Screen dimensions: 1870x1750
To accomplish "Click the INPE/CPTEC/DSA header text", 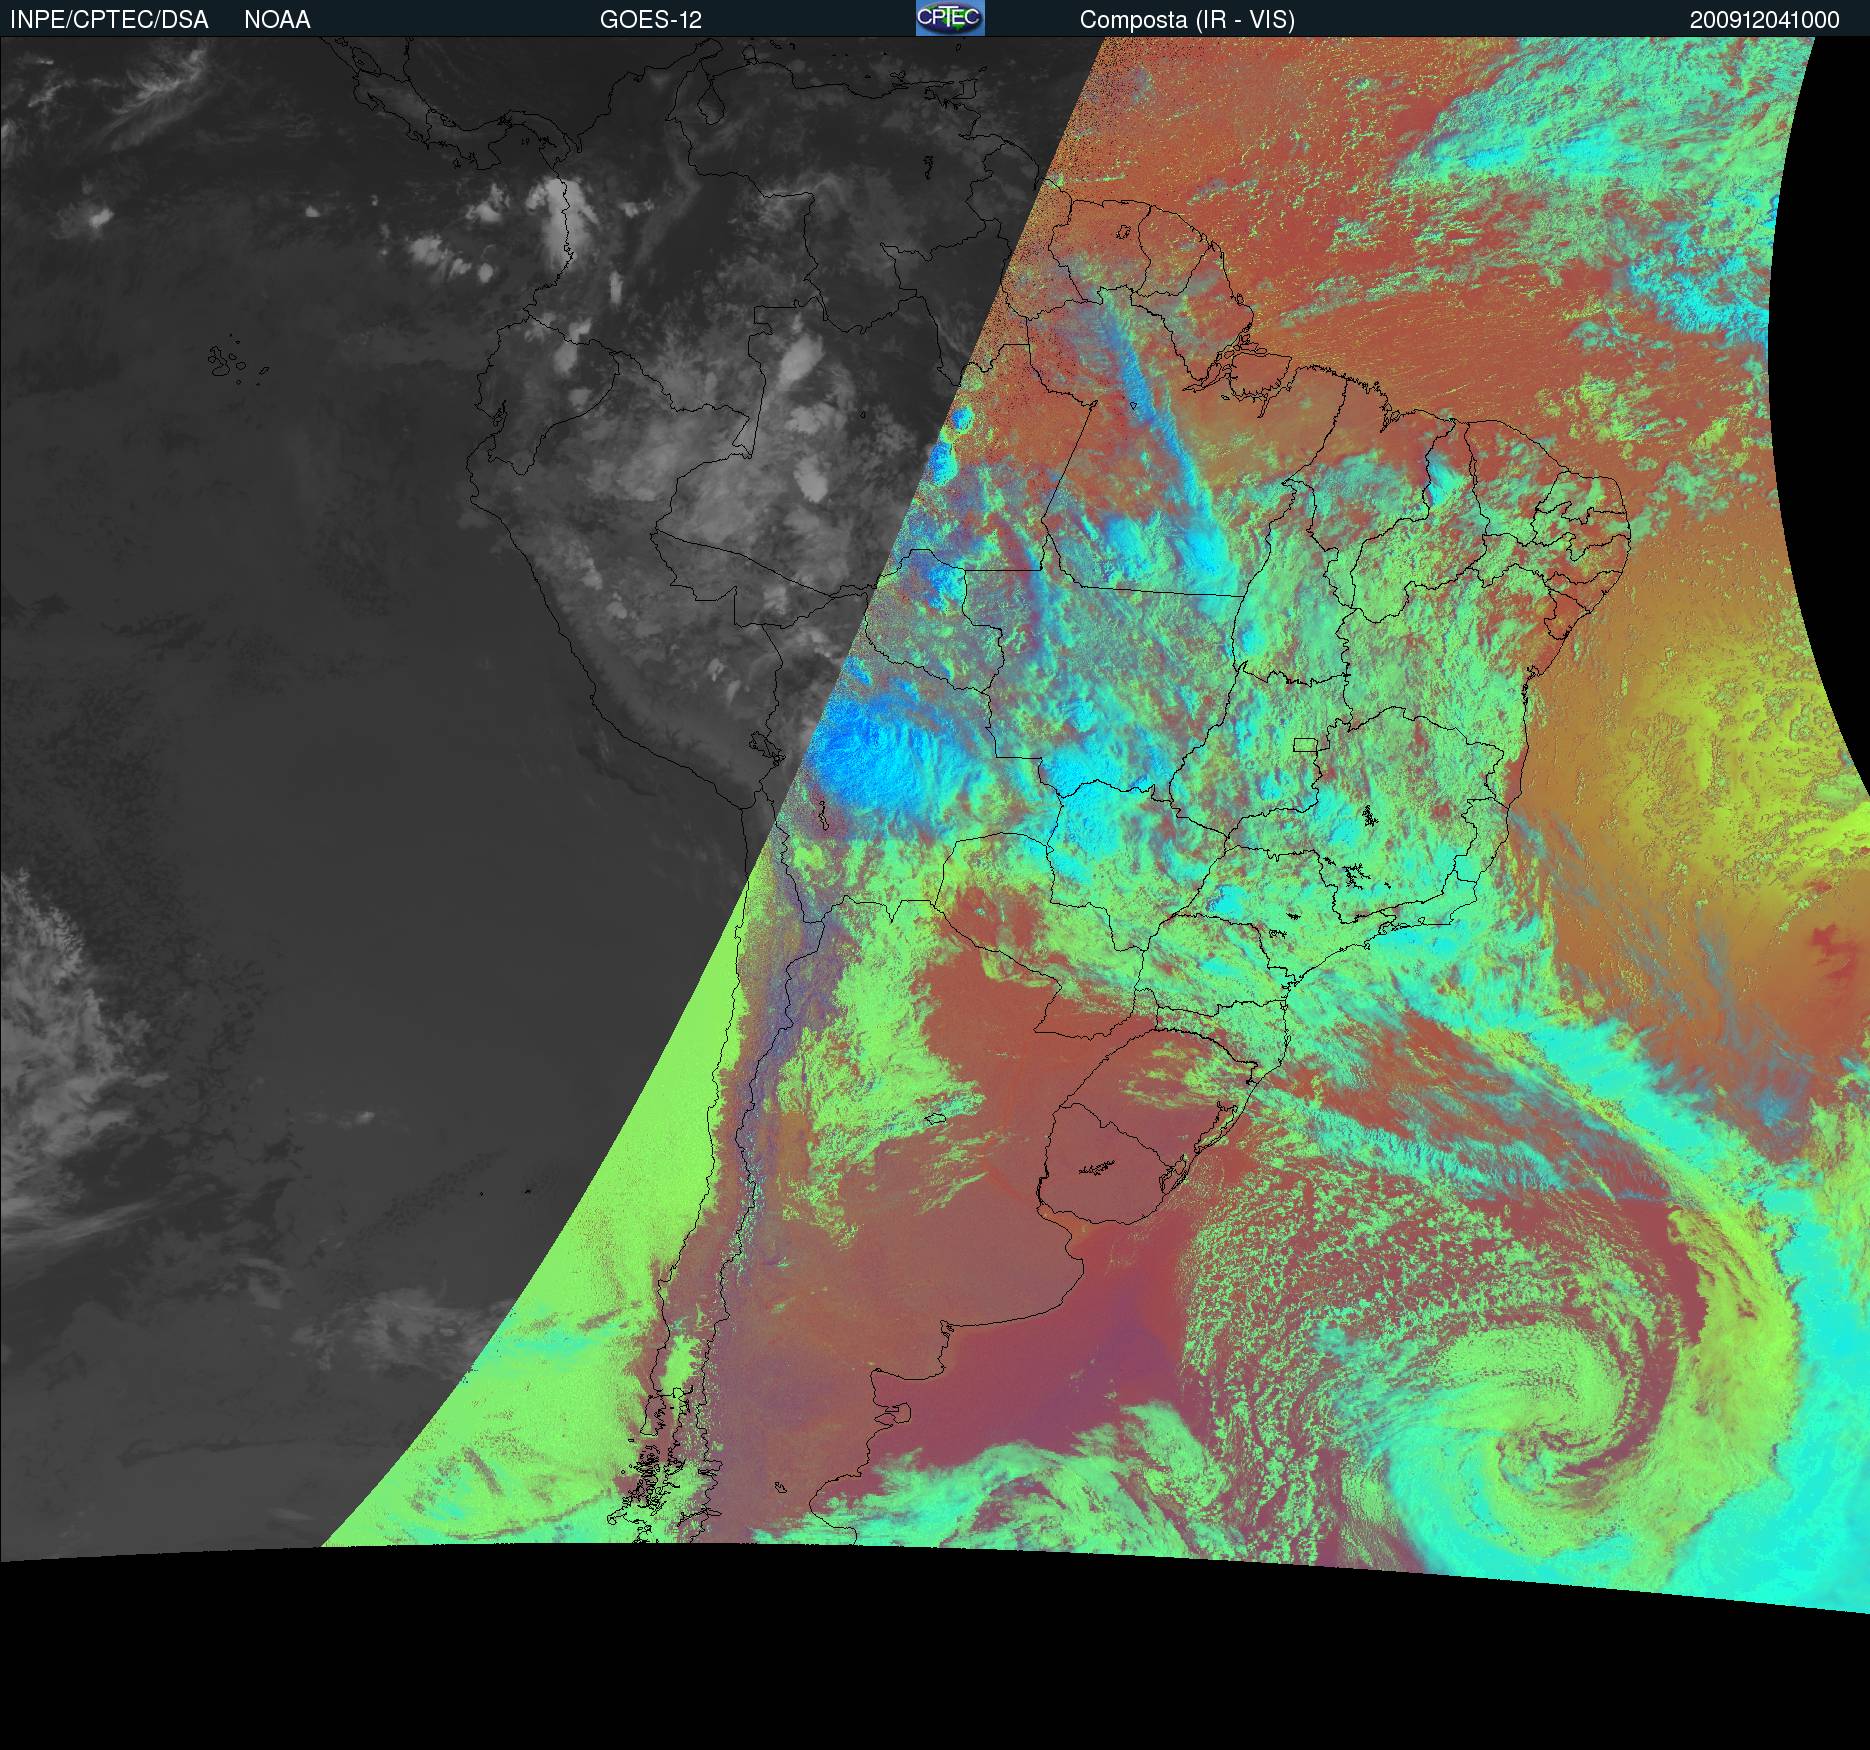I will (x=109, y=20).
